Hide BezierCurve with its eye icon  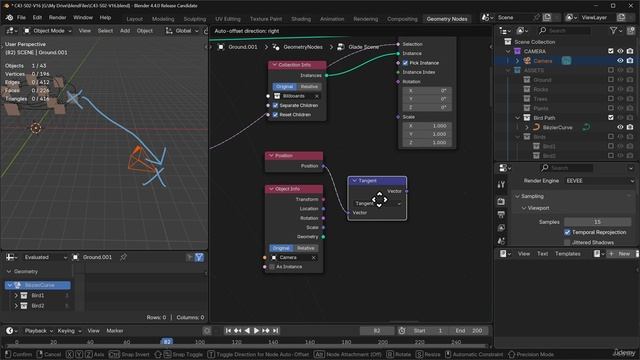click(620, 127)
